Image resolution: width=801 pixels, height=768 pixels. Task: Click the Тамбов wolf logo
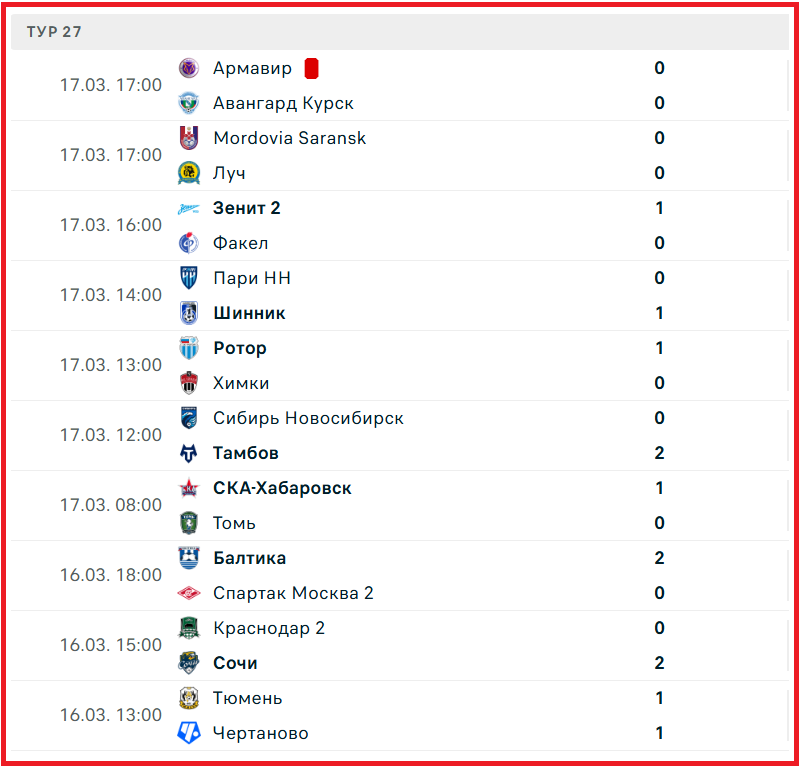[189, 453]
